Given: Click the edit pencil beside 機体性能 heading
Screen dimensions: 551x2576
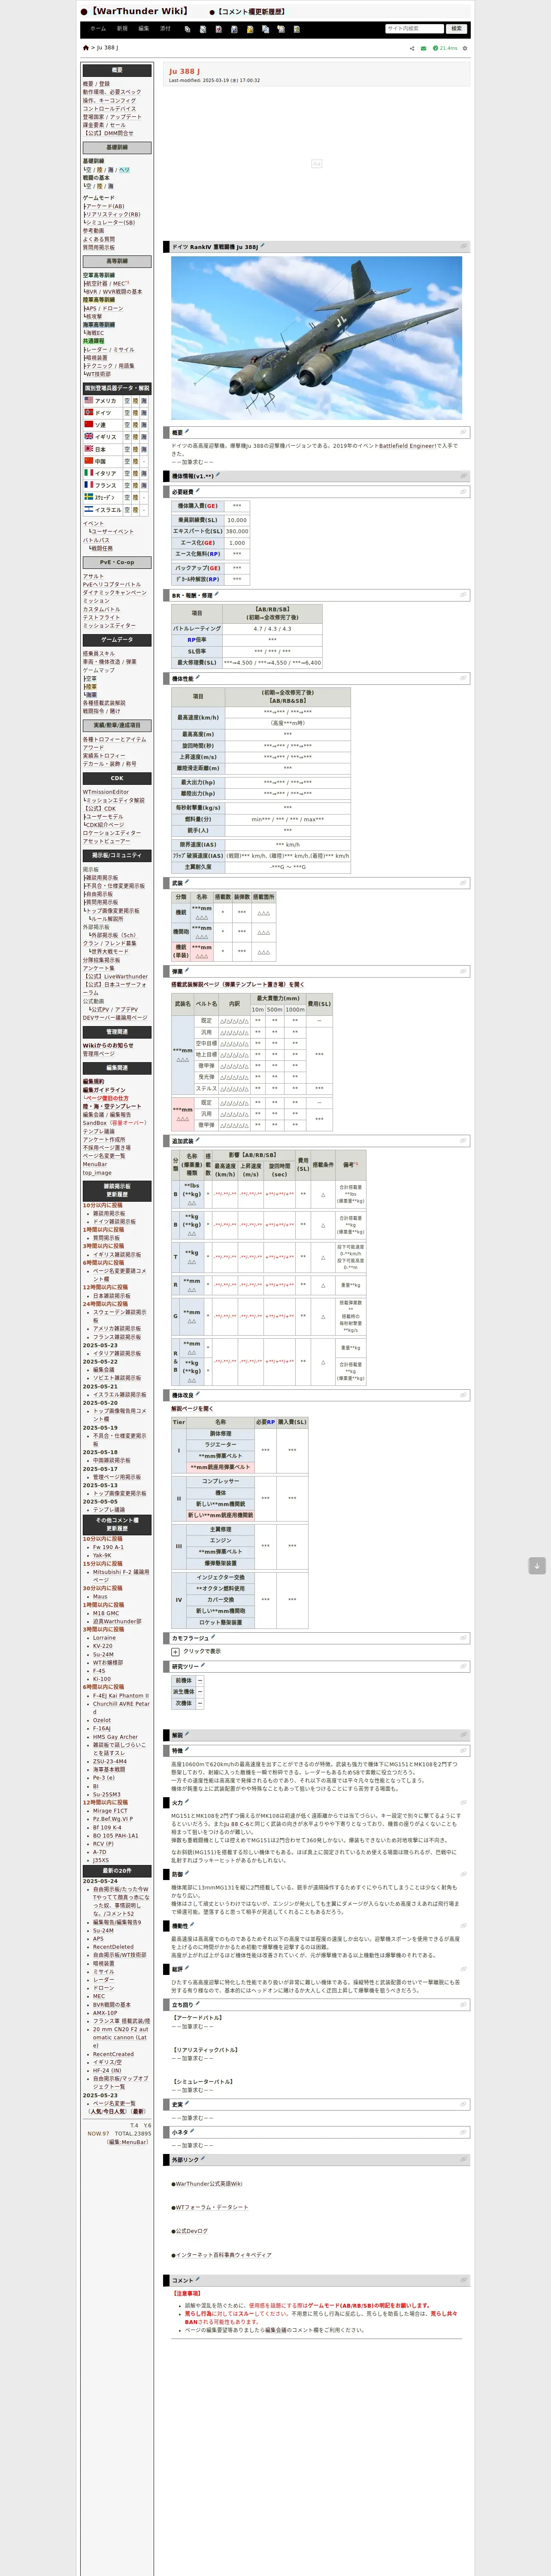Looking at the screenshot, I should (x=197, y=677).
